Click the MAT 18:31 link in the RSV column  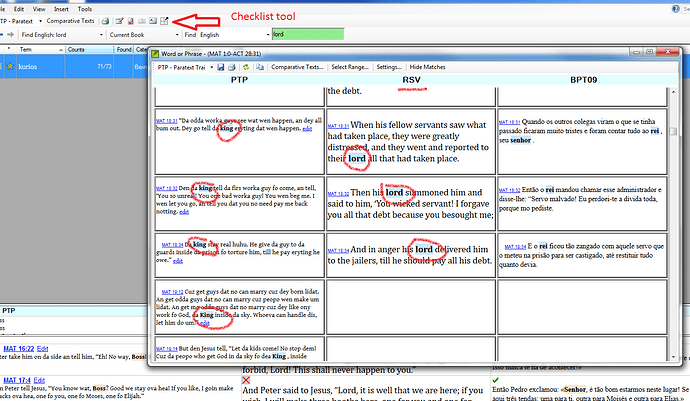tap(338, 126)
